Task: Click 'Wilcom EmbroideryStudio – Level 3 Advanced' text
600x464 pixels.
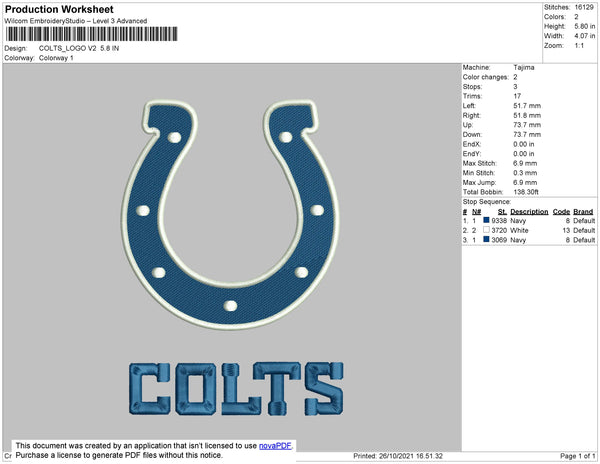Action: click(76, 21)
